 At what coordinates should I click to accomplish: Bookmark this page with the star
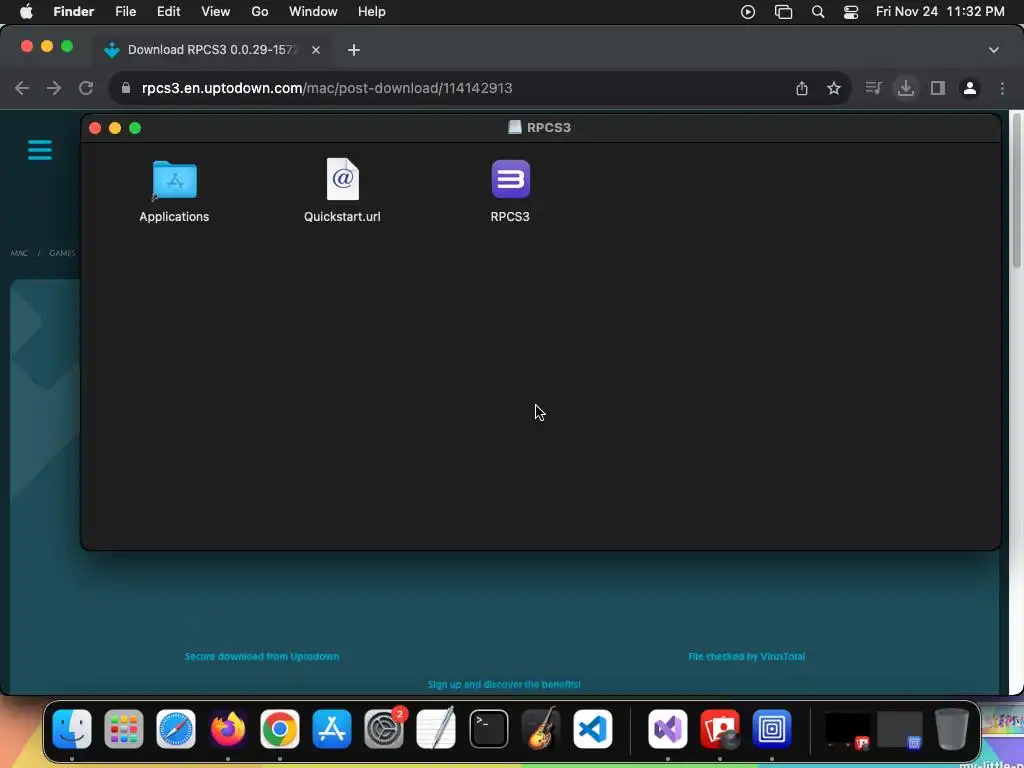pyautogui.click(x=834, y=88)
